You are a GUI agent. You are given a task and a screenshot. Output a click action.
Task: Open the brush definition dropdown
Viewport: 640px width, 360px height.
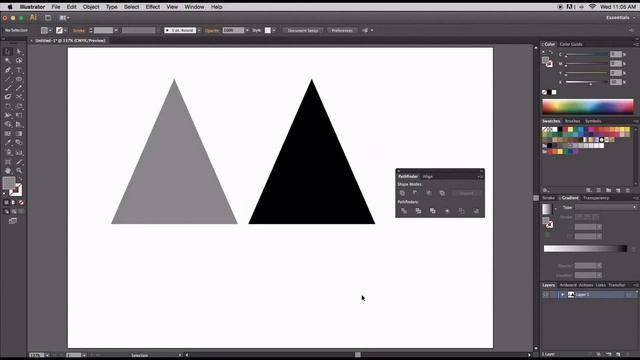(199, 30)
